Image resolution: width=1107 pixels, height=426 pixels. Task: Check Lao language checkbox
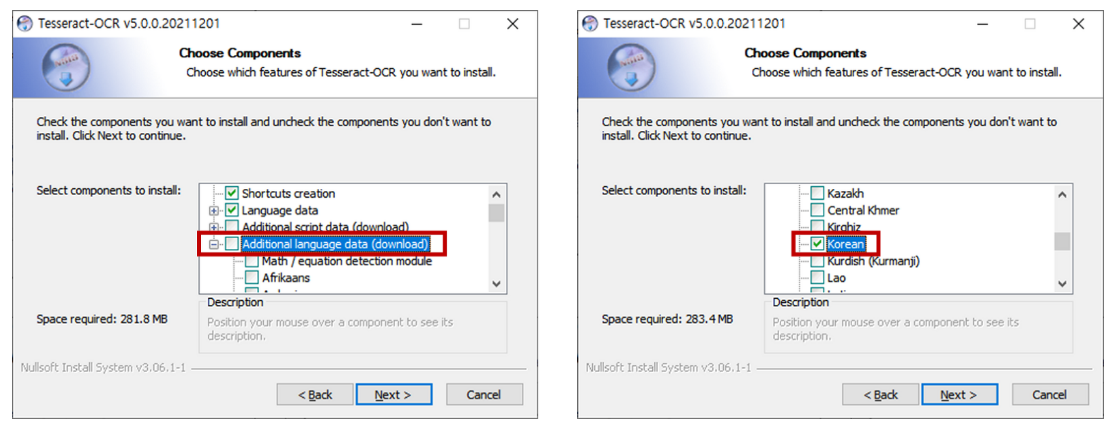pos(817,278)
